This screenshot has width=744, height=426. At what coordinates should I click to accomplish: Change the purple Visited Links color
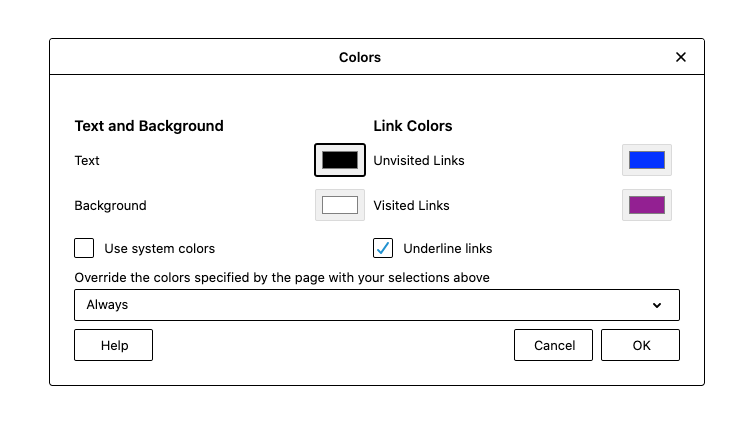[647, 205]
